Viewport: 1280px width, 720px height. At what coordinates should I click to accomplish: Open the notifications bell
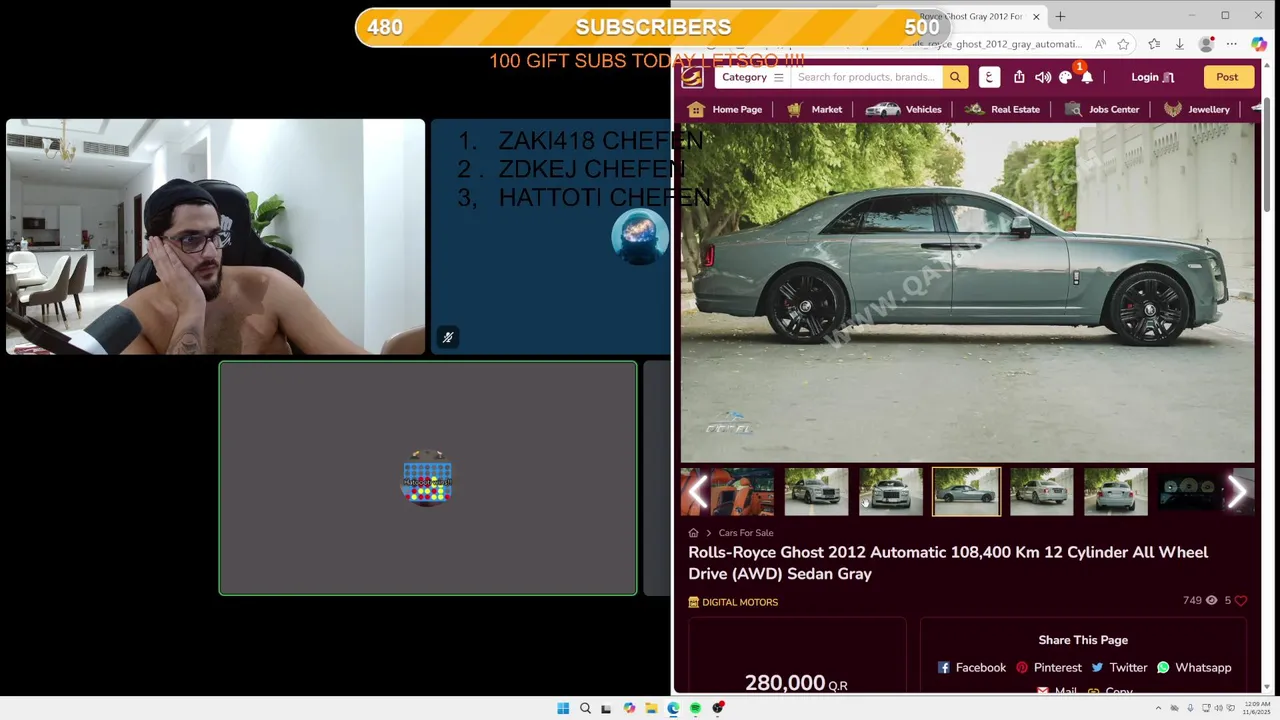pos(1086,77)
